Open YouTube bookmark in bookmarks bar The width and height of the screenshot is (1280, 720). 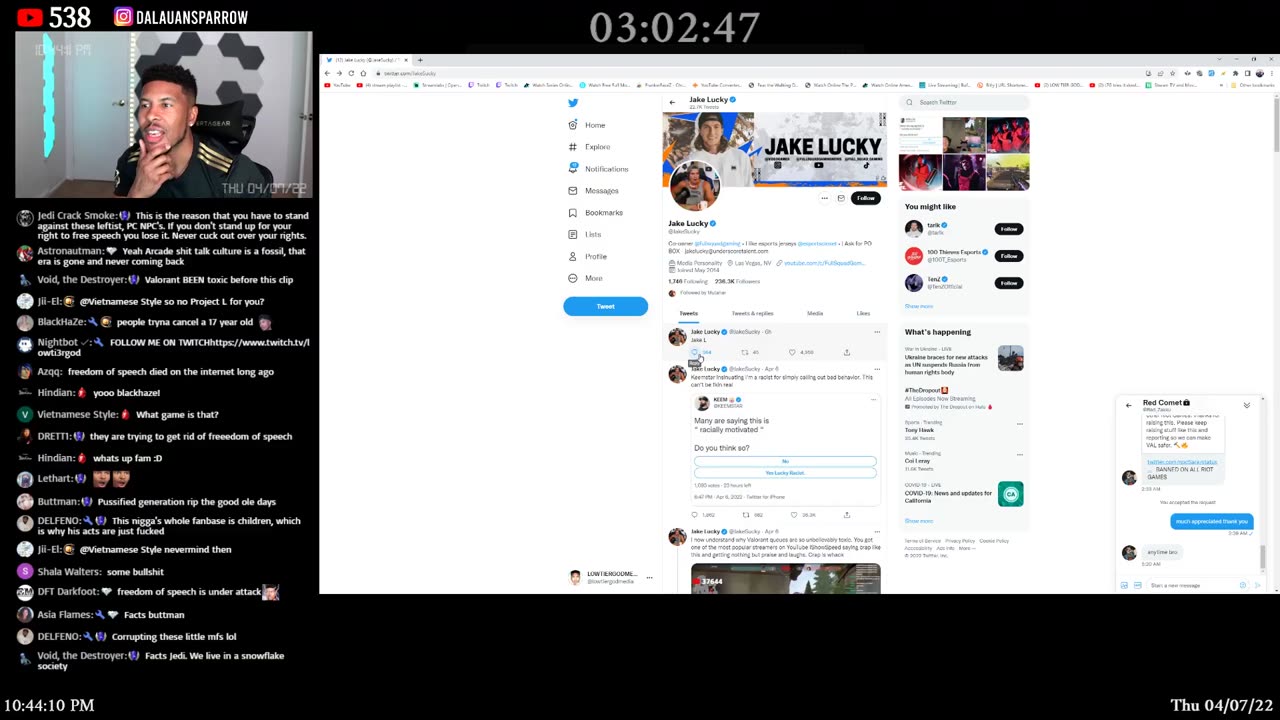click(338, 85)
